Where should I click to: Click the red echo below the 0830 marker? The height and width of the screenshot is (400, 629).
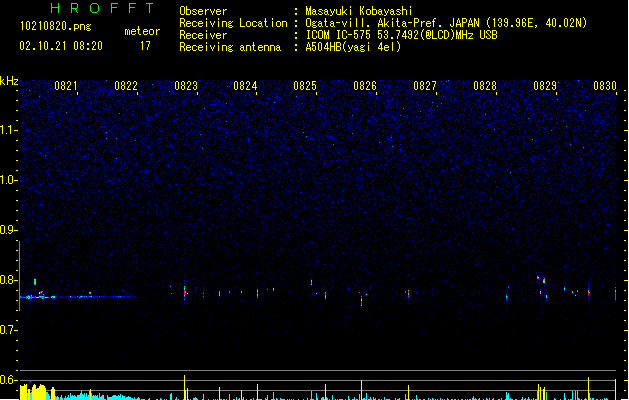[615, 294]
